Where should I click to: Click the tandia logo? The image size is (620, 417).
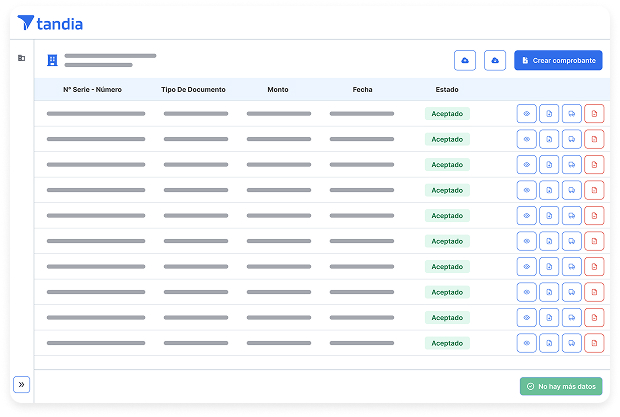point(50,23)
